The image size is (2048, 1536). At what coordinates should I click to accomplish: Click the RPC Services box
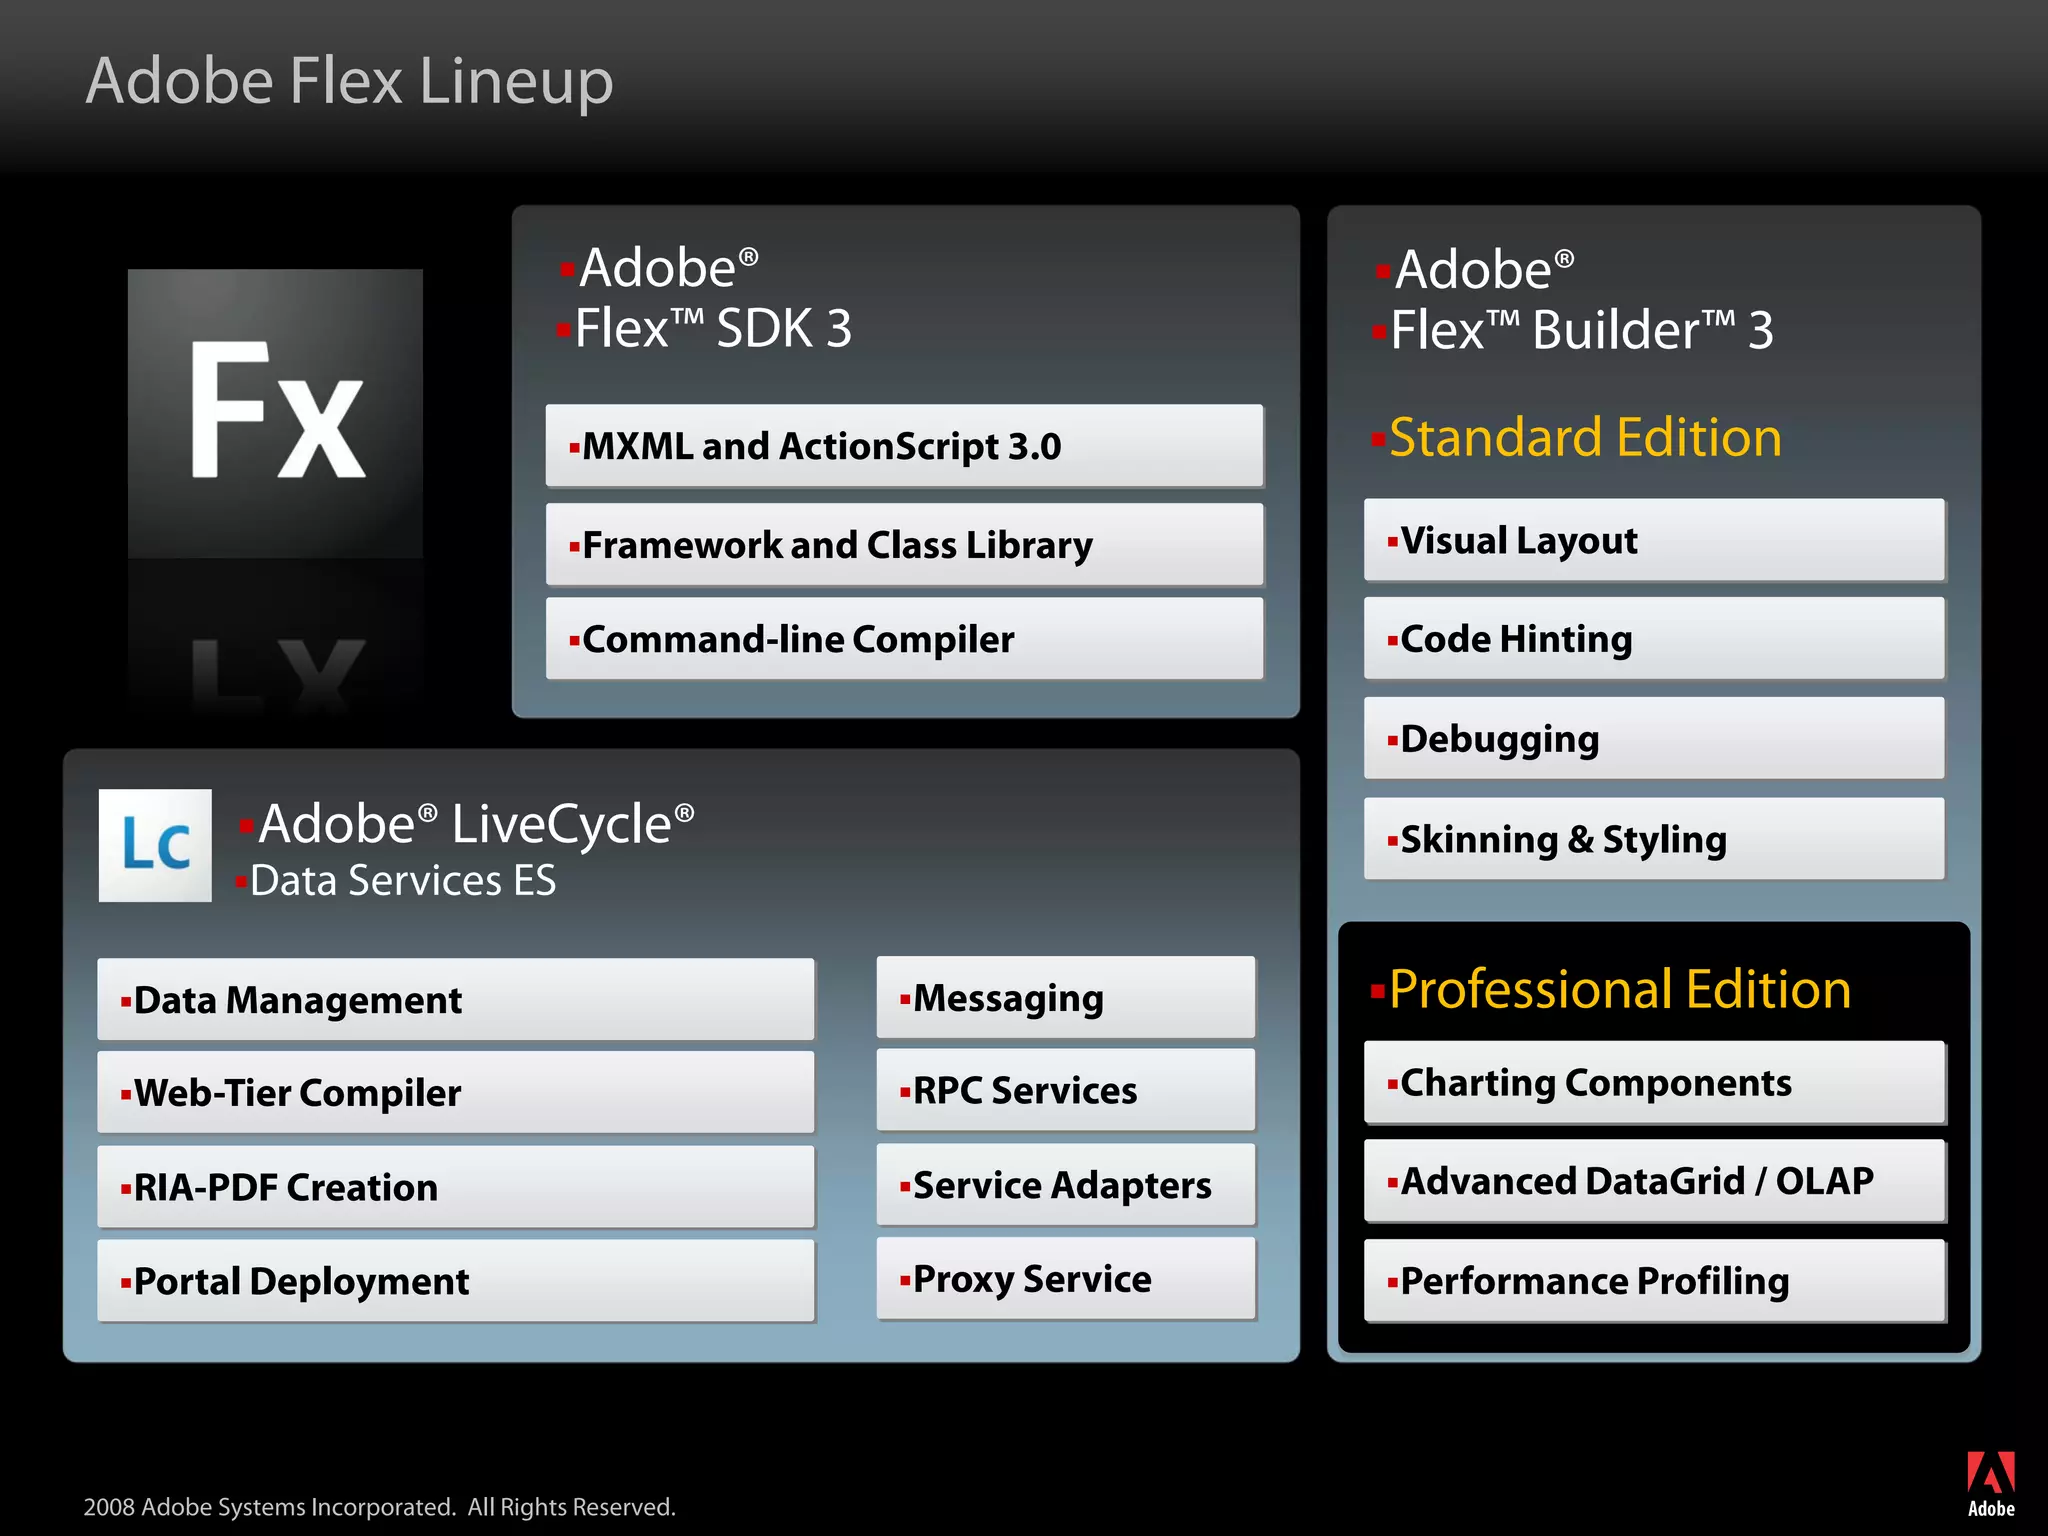click(x=1066, y=1090)
